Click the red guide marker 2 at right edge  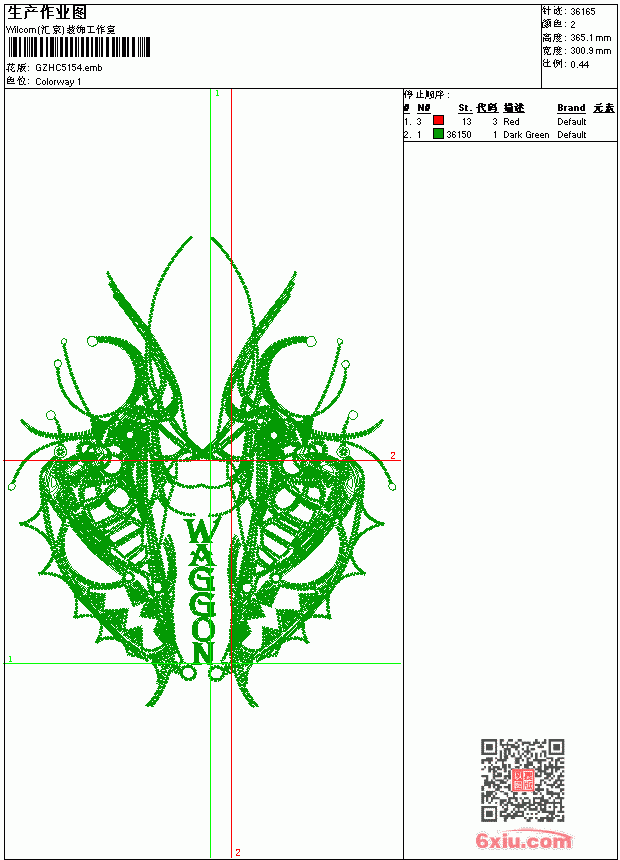pos(393,455)
